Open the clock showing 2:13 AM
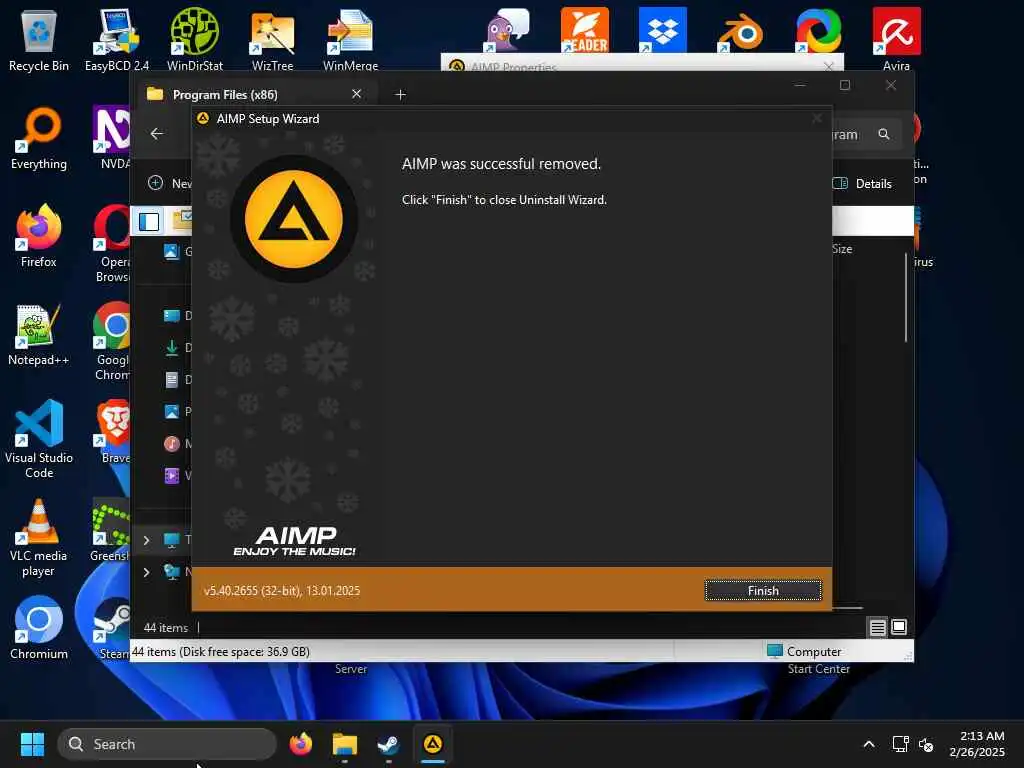1024x768 pixels. coord(977,744)
